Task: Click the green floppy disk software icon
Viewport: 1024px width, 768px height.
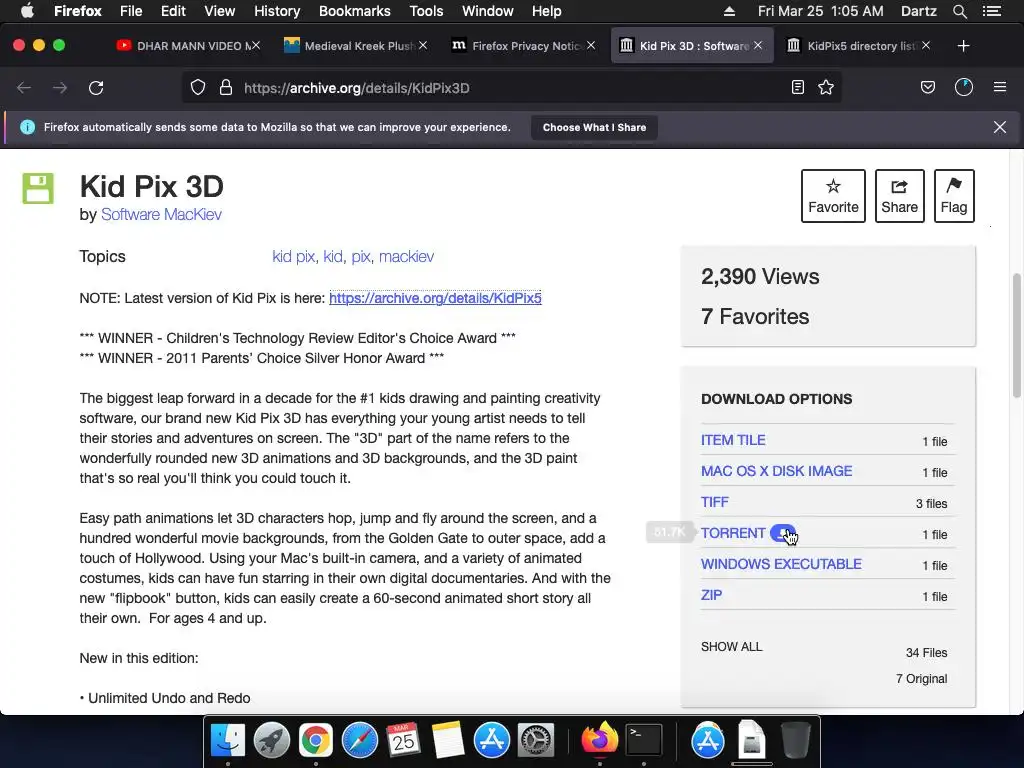Action: tap(38, 189)
